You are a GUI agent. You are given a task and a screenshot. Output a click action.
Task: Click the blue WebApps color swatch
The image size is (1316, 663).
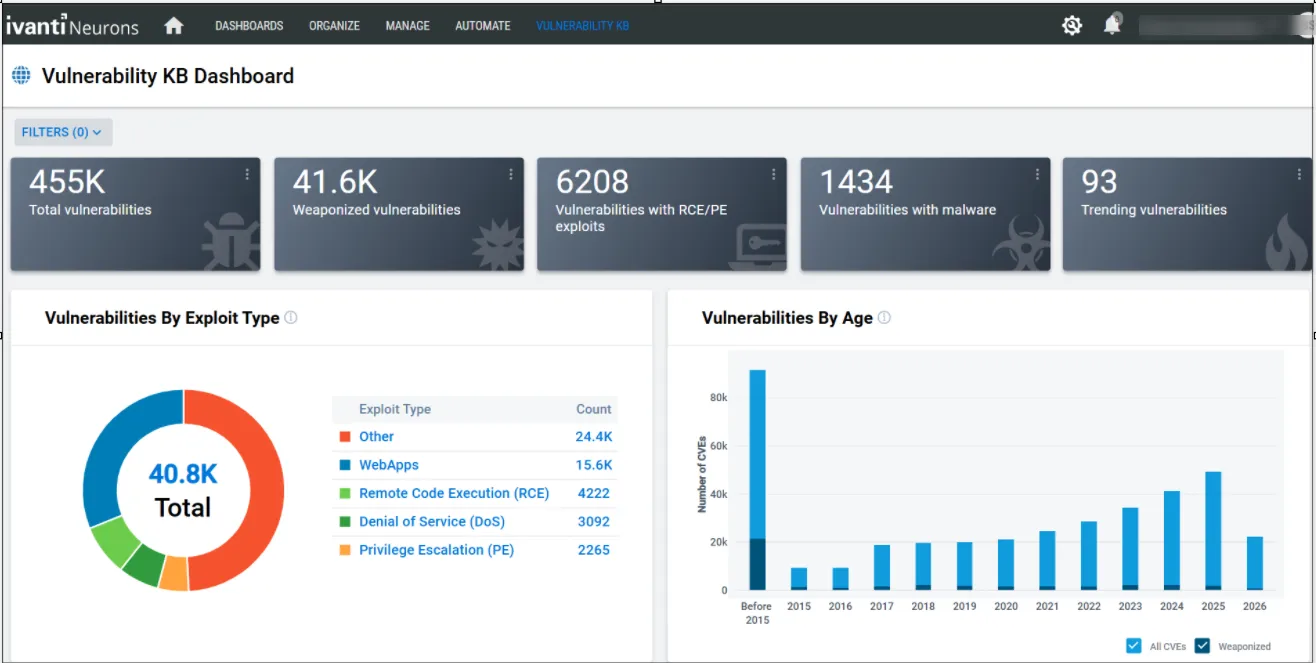click(345, 465)
